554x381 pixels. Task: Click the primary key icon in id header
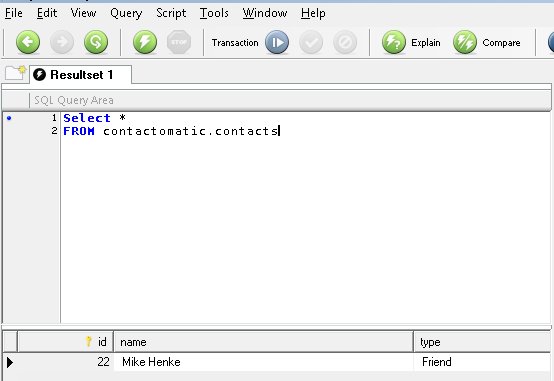pyautogui.click(x=88, y=341)
